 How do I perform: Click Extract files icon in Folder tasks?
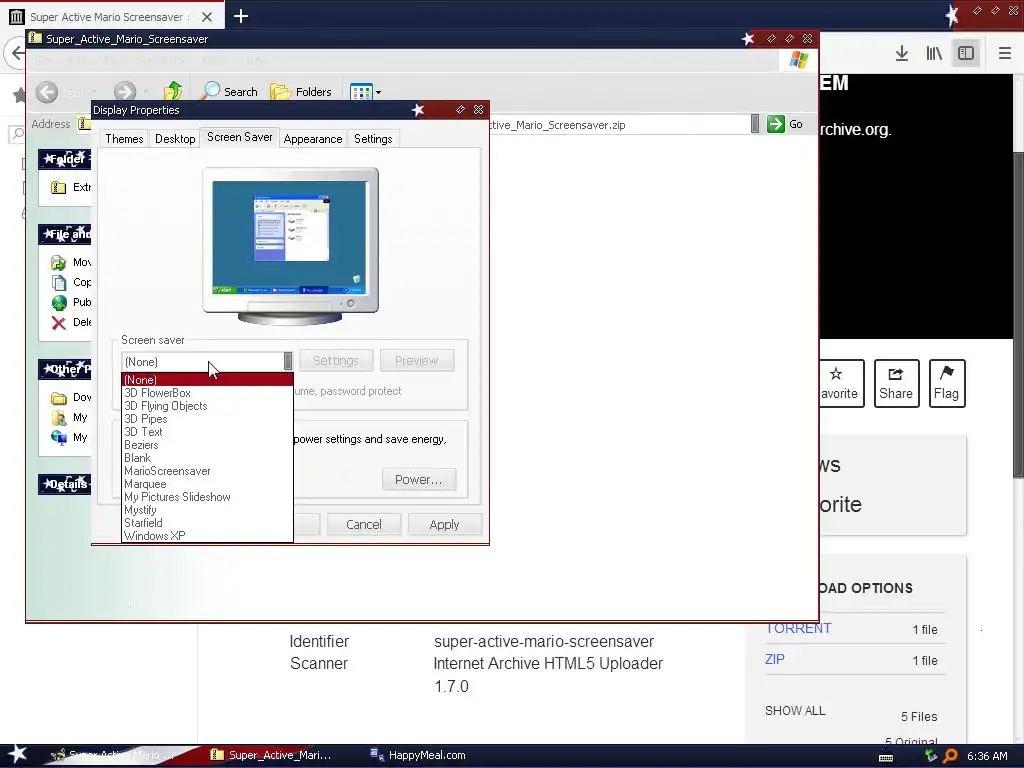[59, 187]
